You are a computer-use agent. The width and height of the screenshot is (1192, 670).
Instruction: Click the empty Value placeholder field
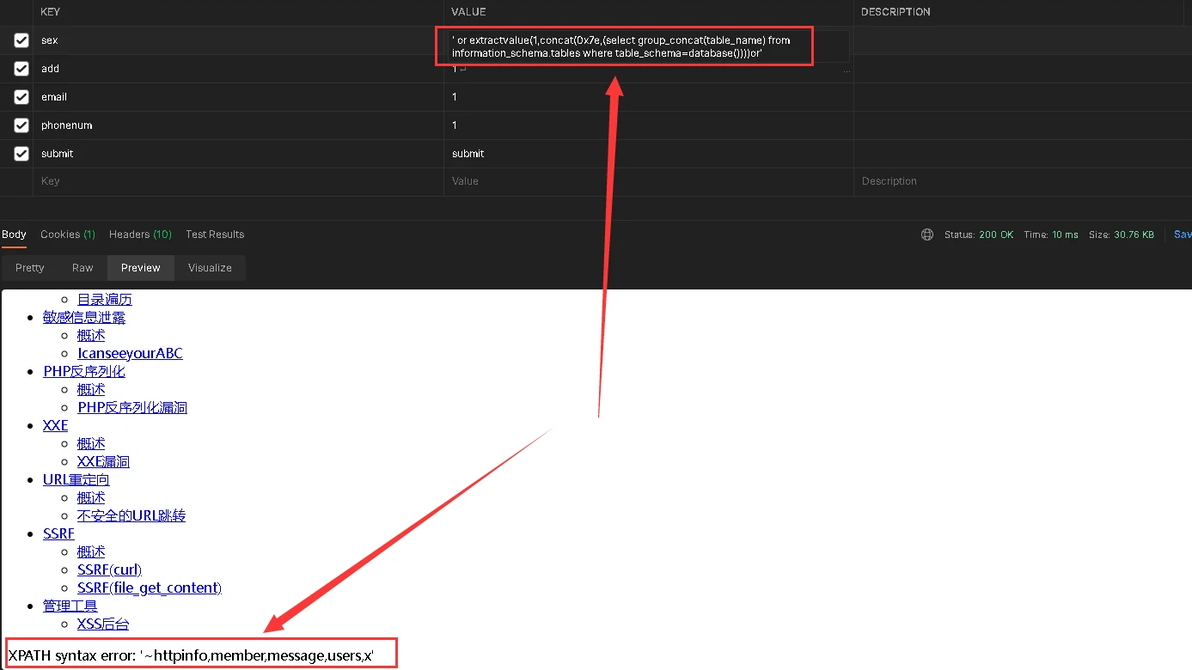[648, 181]
